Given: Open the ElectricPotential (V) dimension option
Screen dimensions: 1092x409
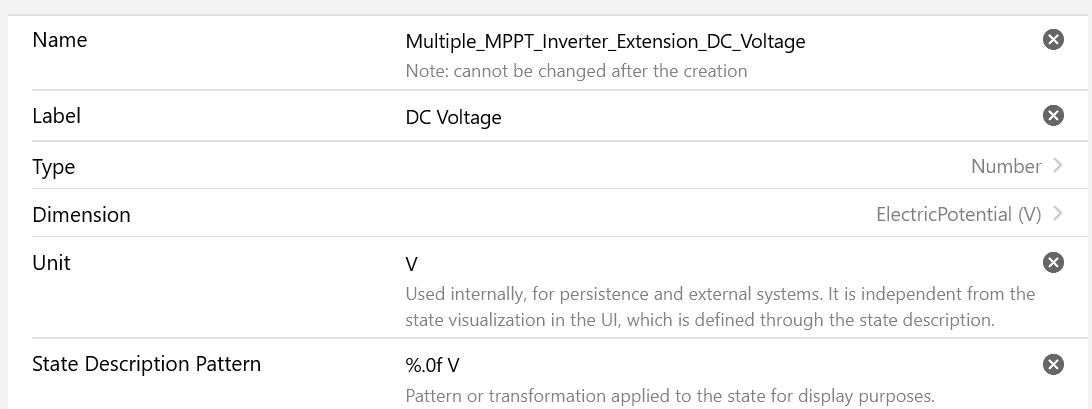Looking at the screenshot, I should [958, 214].
